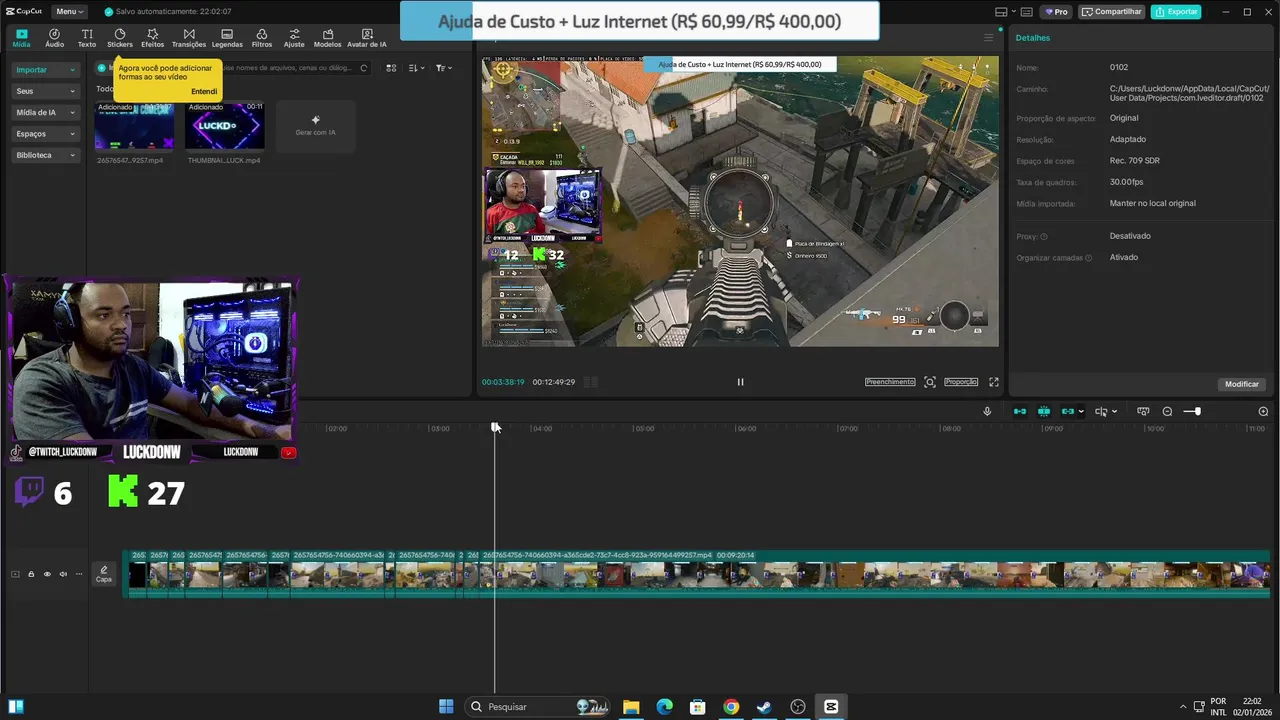This screenshot has width=1280, height=720.
Task: Open File Explorer from taskbar
Action: 631,707
